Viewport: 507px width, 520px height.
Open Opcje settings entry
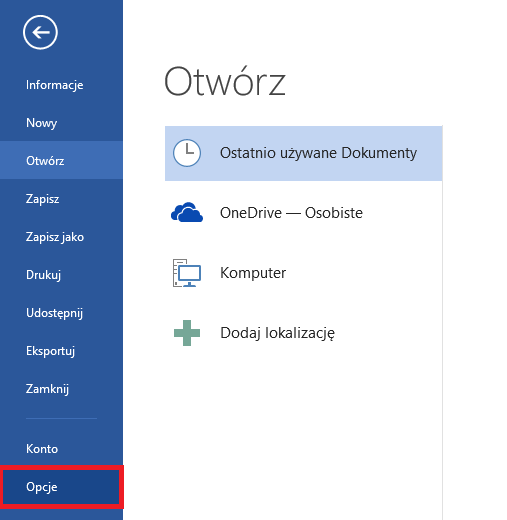tap(61, 487)
